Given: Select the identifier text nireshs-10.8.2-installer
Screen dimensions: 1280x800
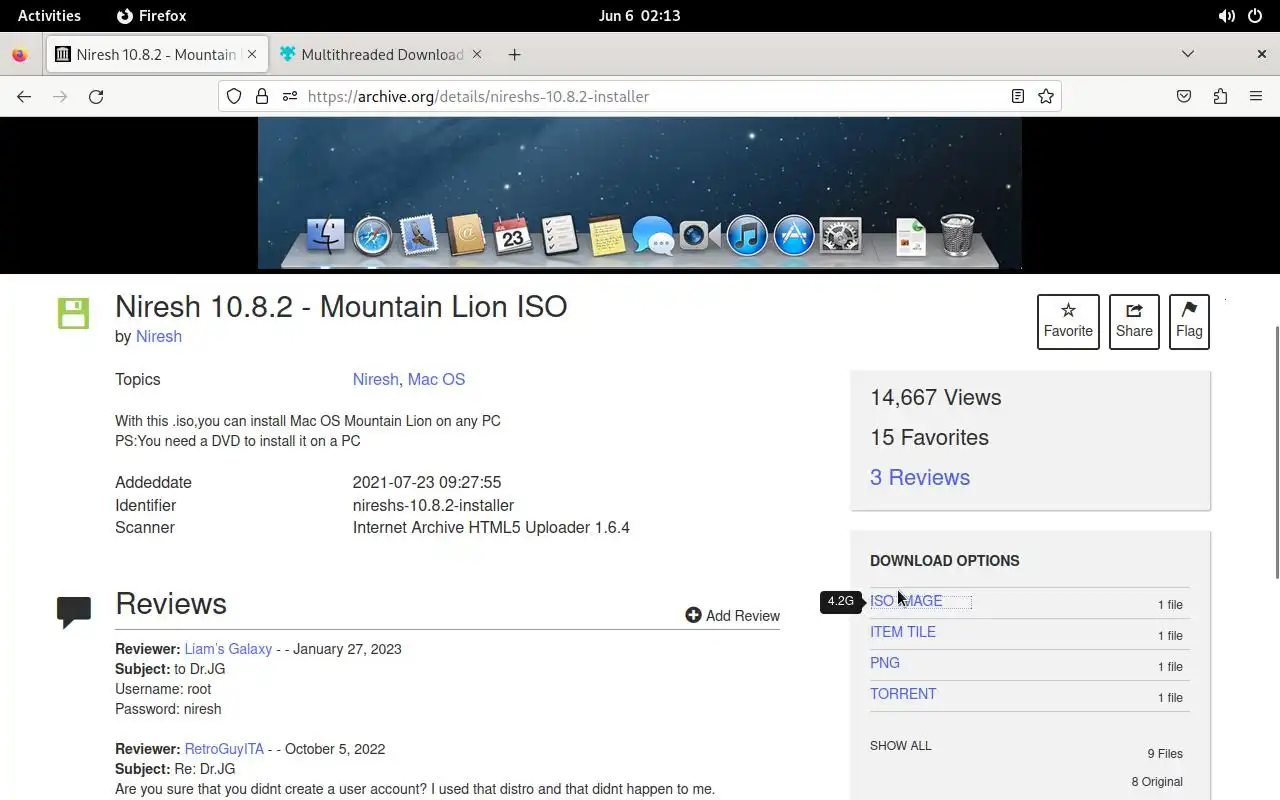Looking at the screenshot, I should [433, 506].
